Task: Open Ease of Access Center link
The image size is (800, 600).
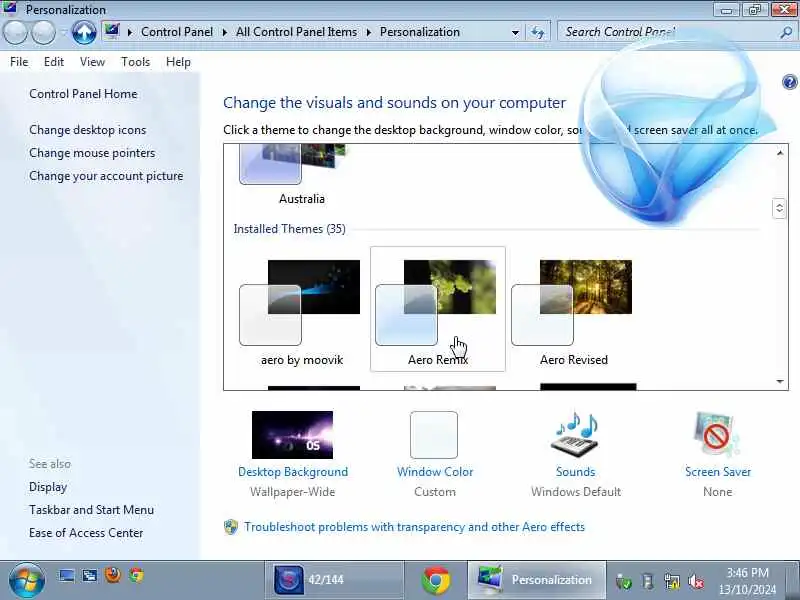Action: (86, 533)
